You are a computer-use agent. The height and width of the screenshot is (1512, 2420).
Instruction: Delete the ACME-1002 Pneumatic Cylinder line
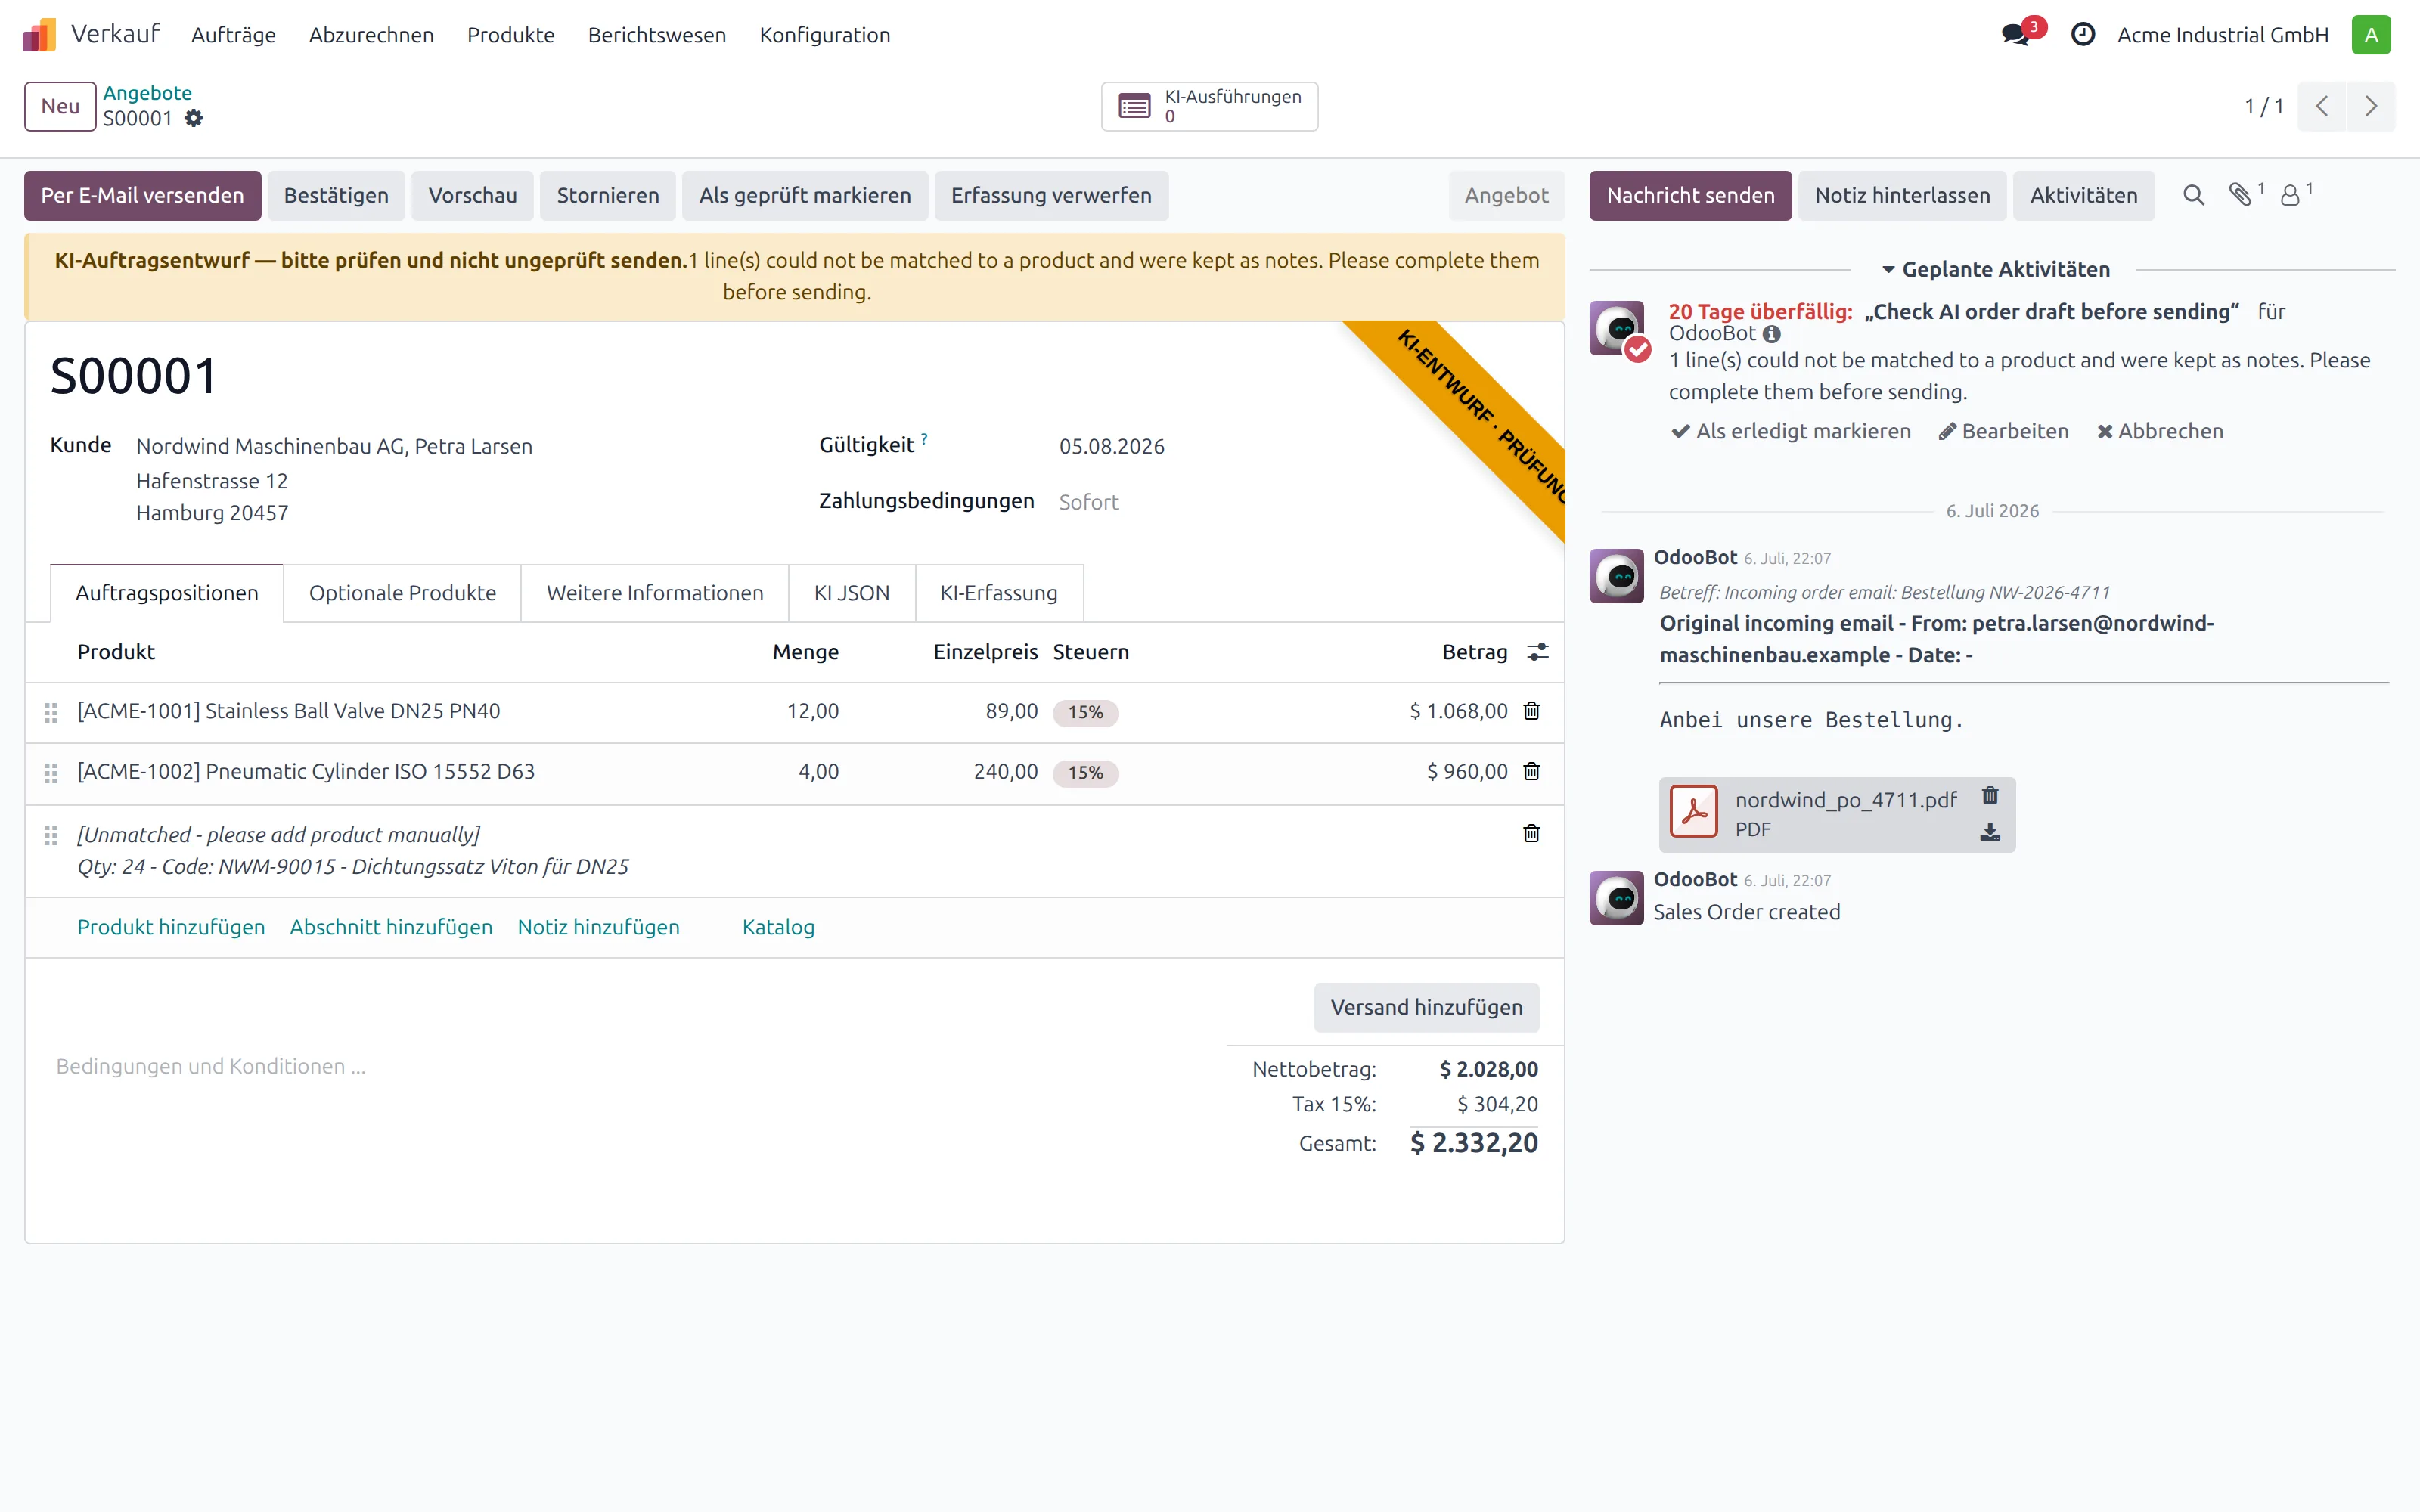(1531, 771)
